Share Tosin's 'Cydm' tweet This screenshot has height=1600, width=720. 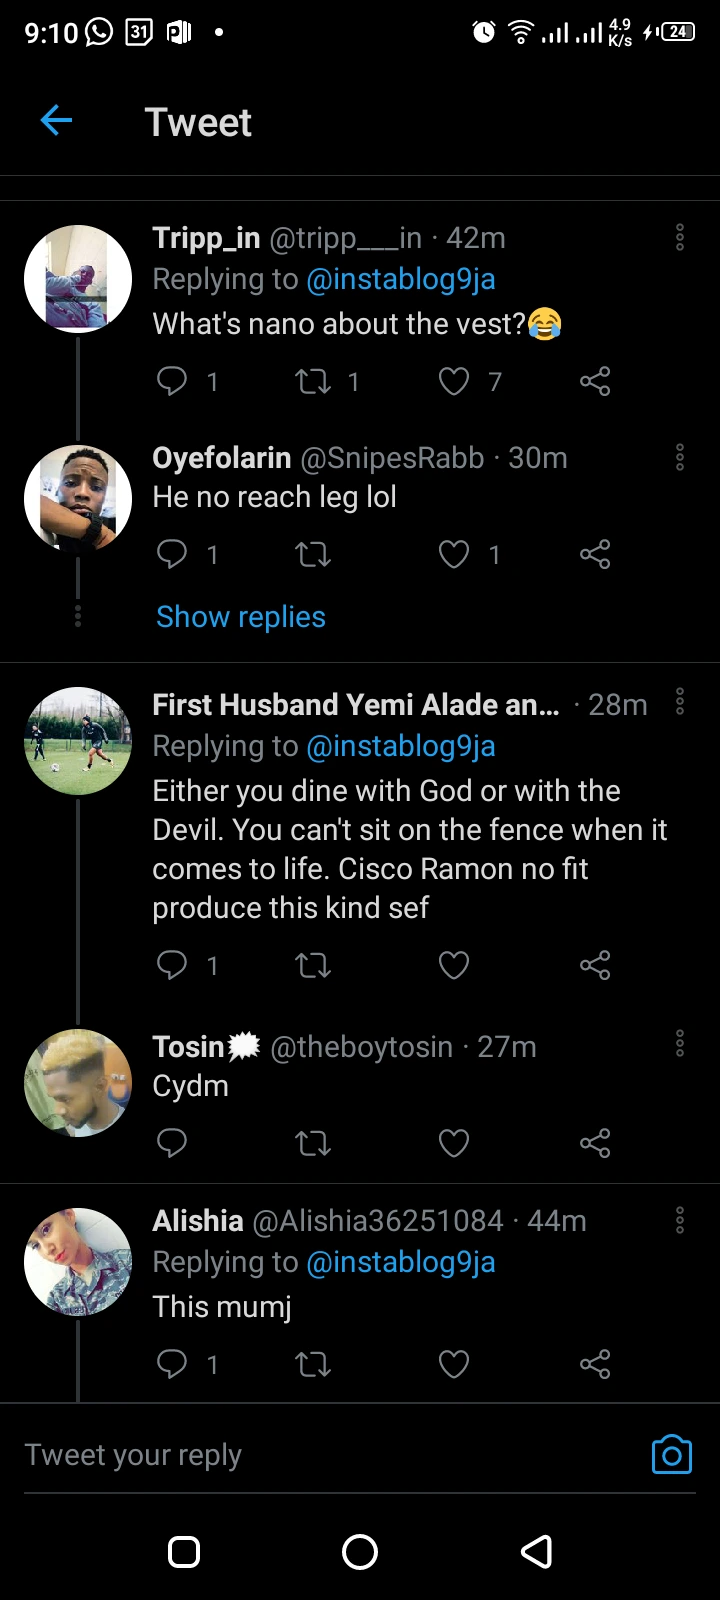595,1143
